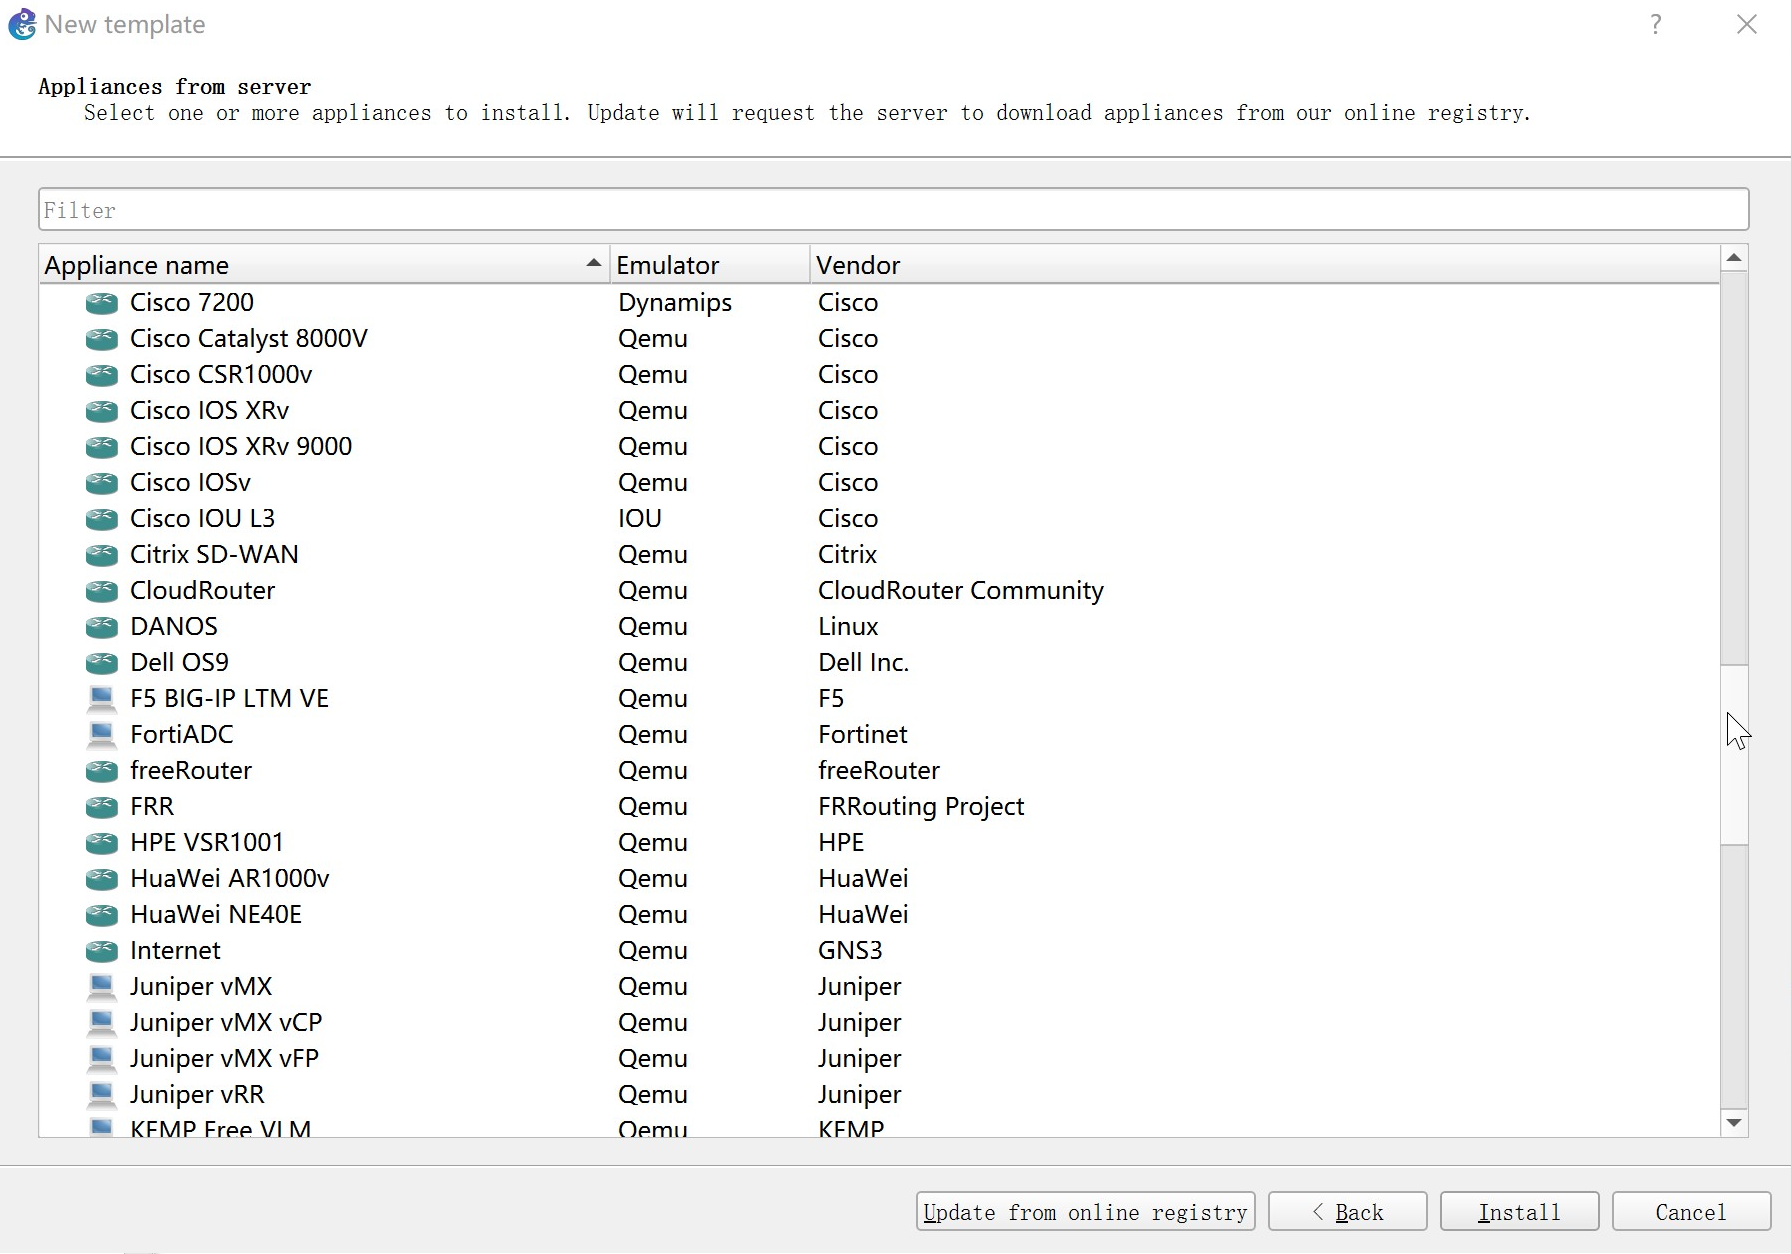Screen dimensions: 1791x1254
Task: Sort list by Vendor column header
Action: click(1264, 265)
